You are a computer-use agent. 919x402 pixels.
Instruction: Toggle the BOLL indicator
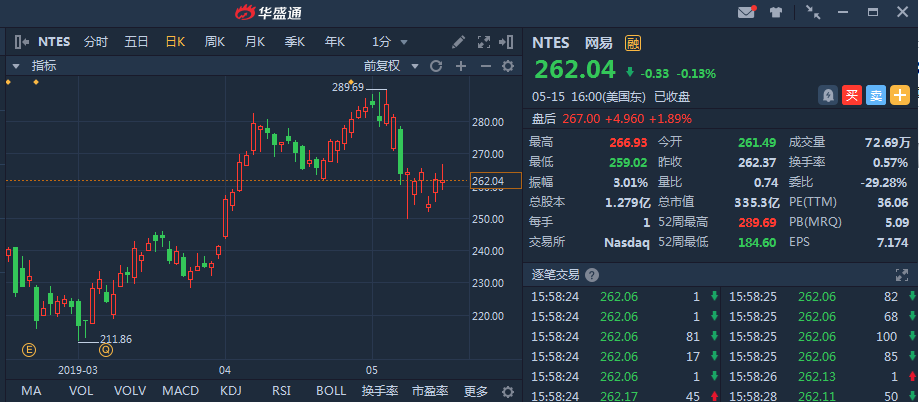(331, 391)
